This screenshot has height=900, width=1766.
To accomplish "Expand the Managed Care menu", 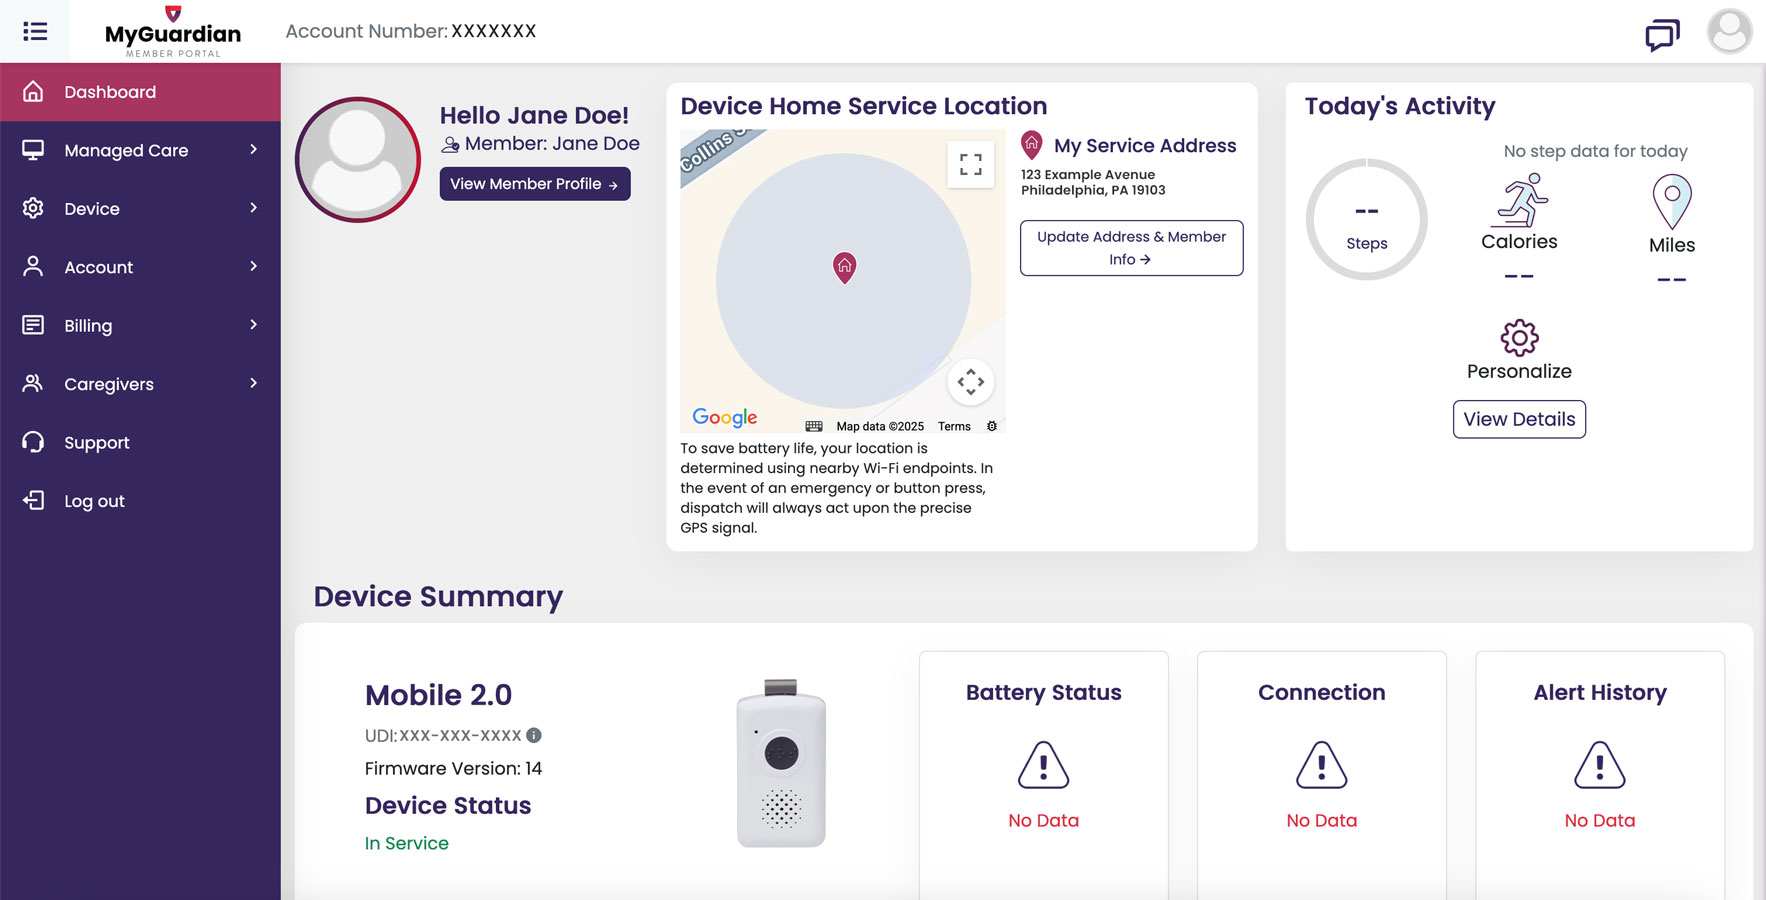I will [x=140, y=150].
